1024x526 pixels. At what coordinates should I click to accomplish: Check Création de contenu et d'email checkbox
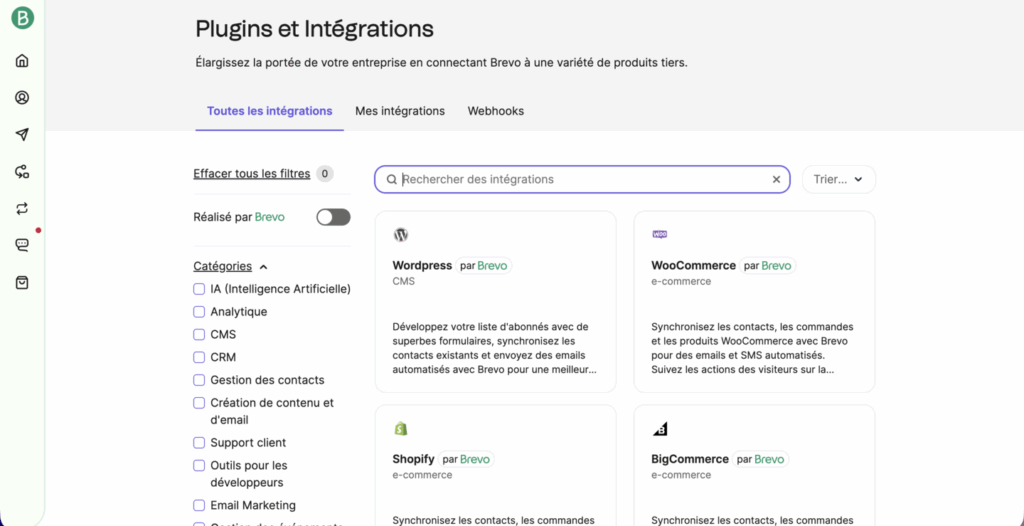pyautogui.click(x=199, y=403)
